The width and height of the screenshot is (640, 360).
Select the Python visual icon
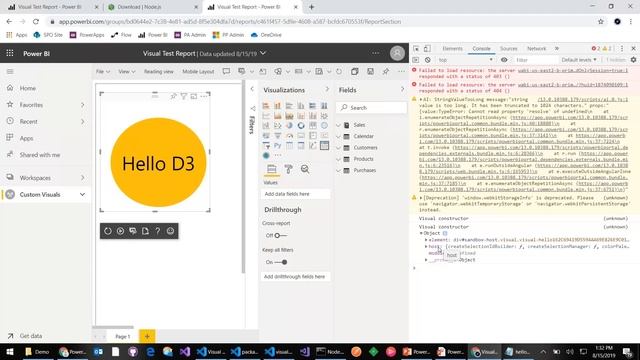click(x=278, y=145)
